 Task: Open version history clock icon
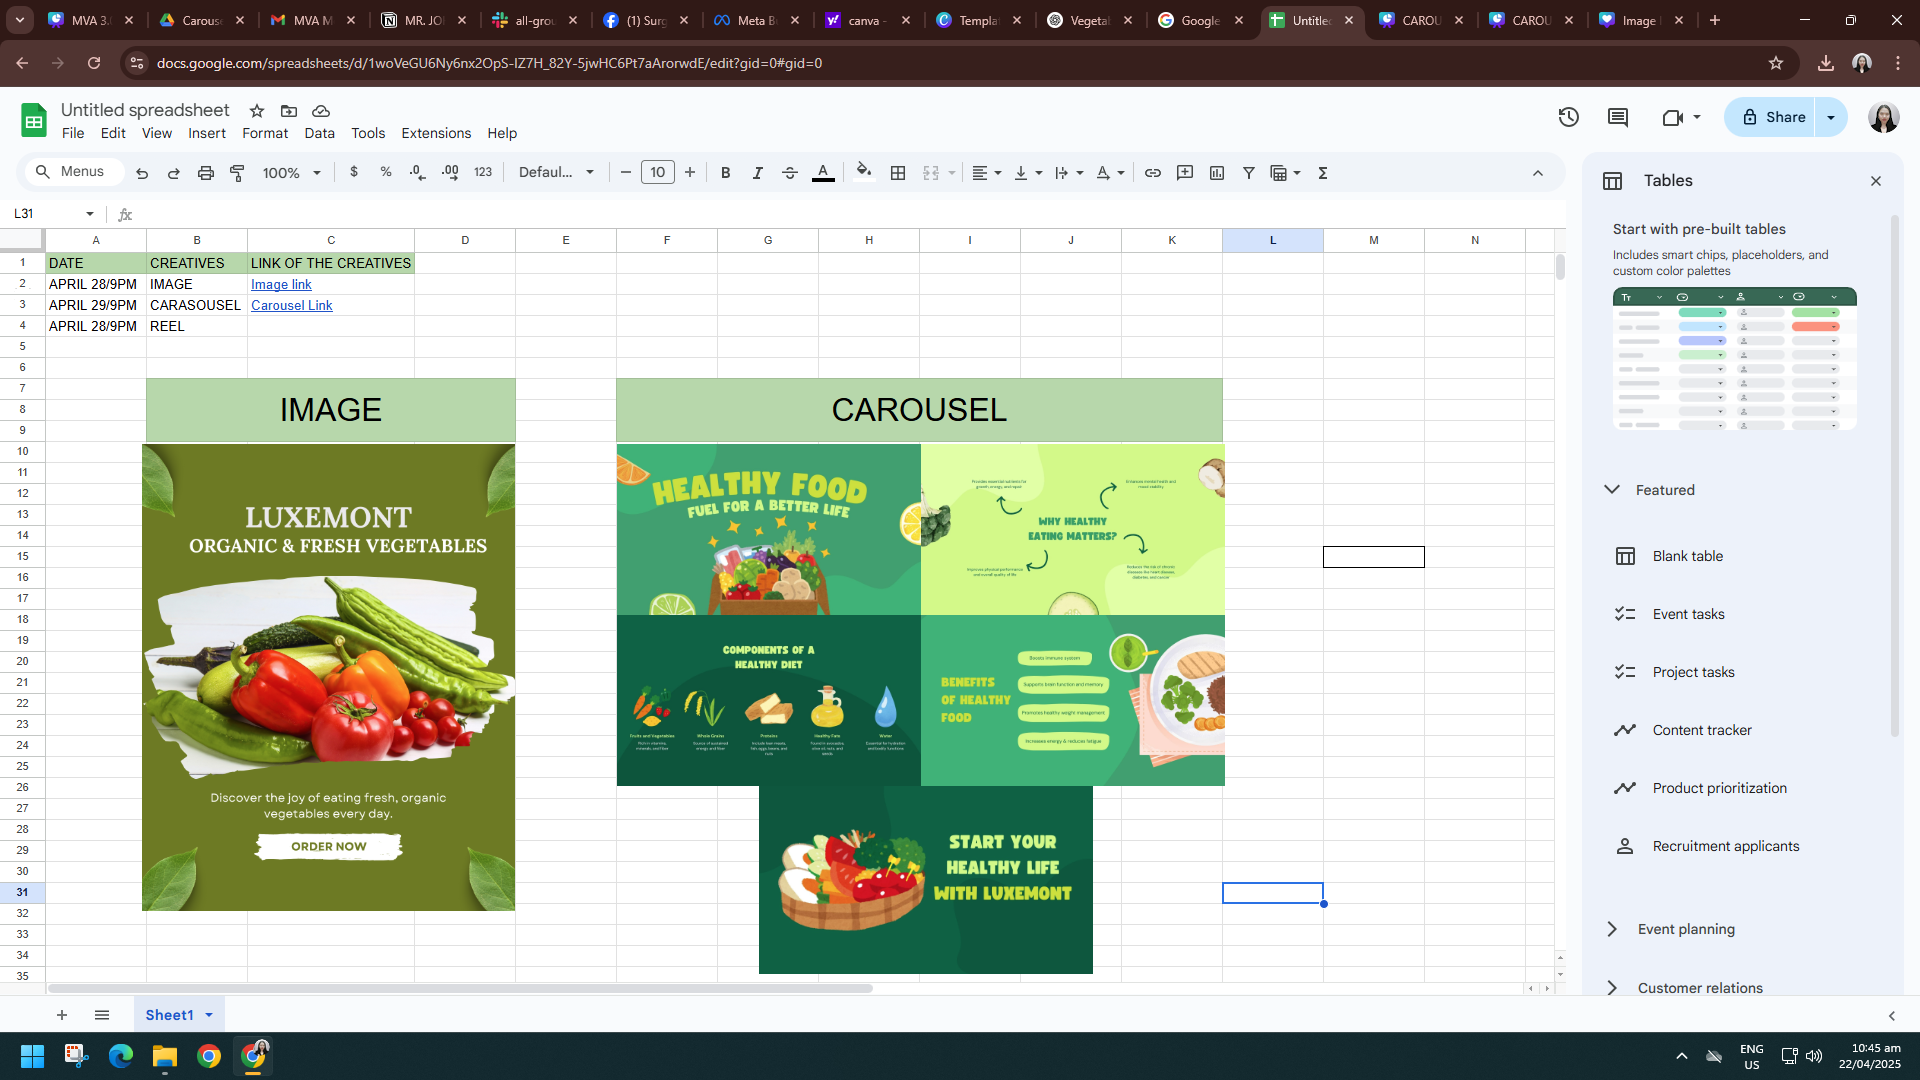tap(1568, 117)
